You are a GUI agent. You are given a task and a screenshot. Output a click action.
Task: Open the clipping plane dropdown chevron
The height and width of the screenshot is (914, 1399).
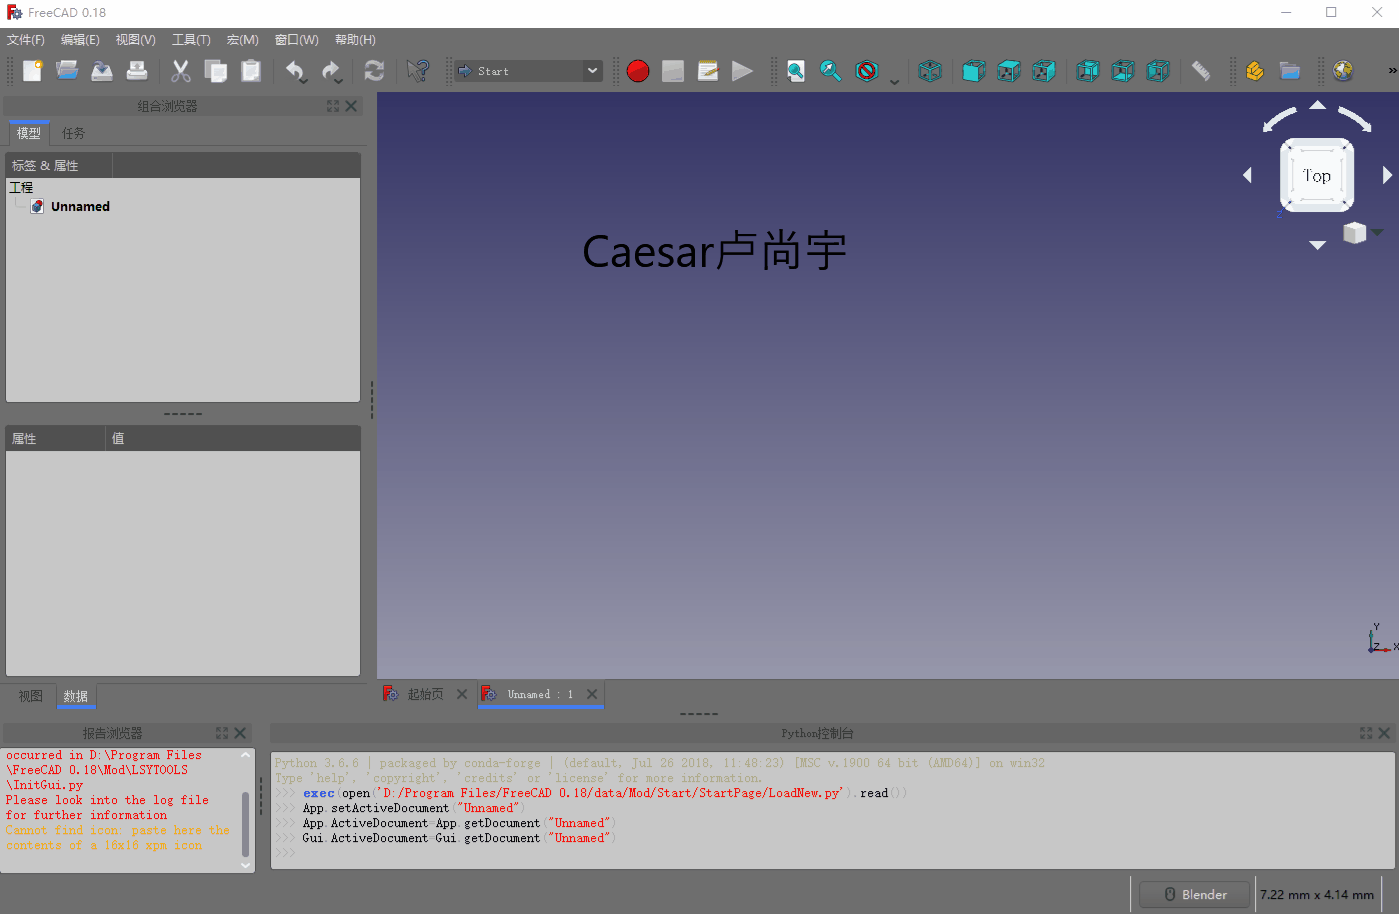pos(893,79)
